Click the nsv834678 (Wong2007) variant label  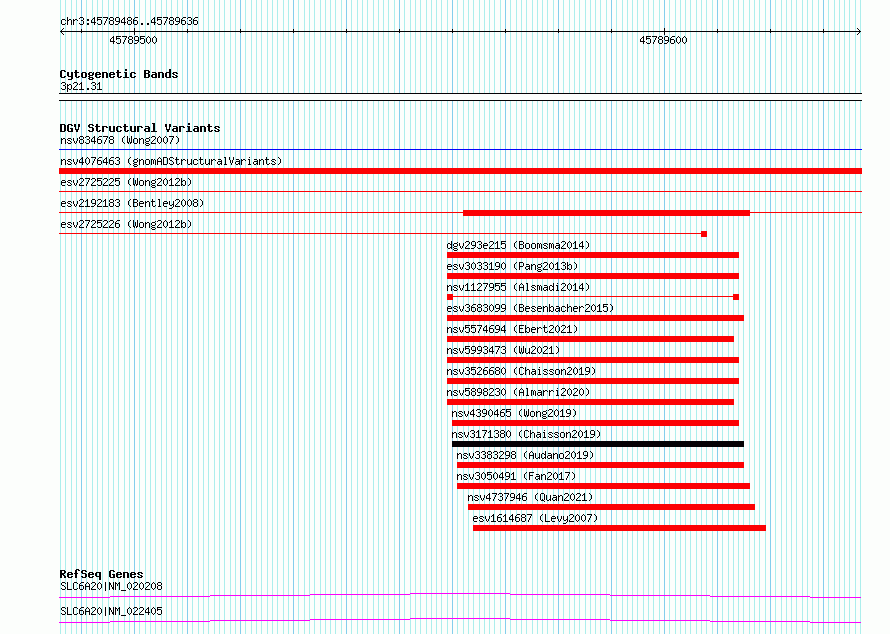pos(120,140)
